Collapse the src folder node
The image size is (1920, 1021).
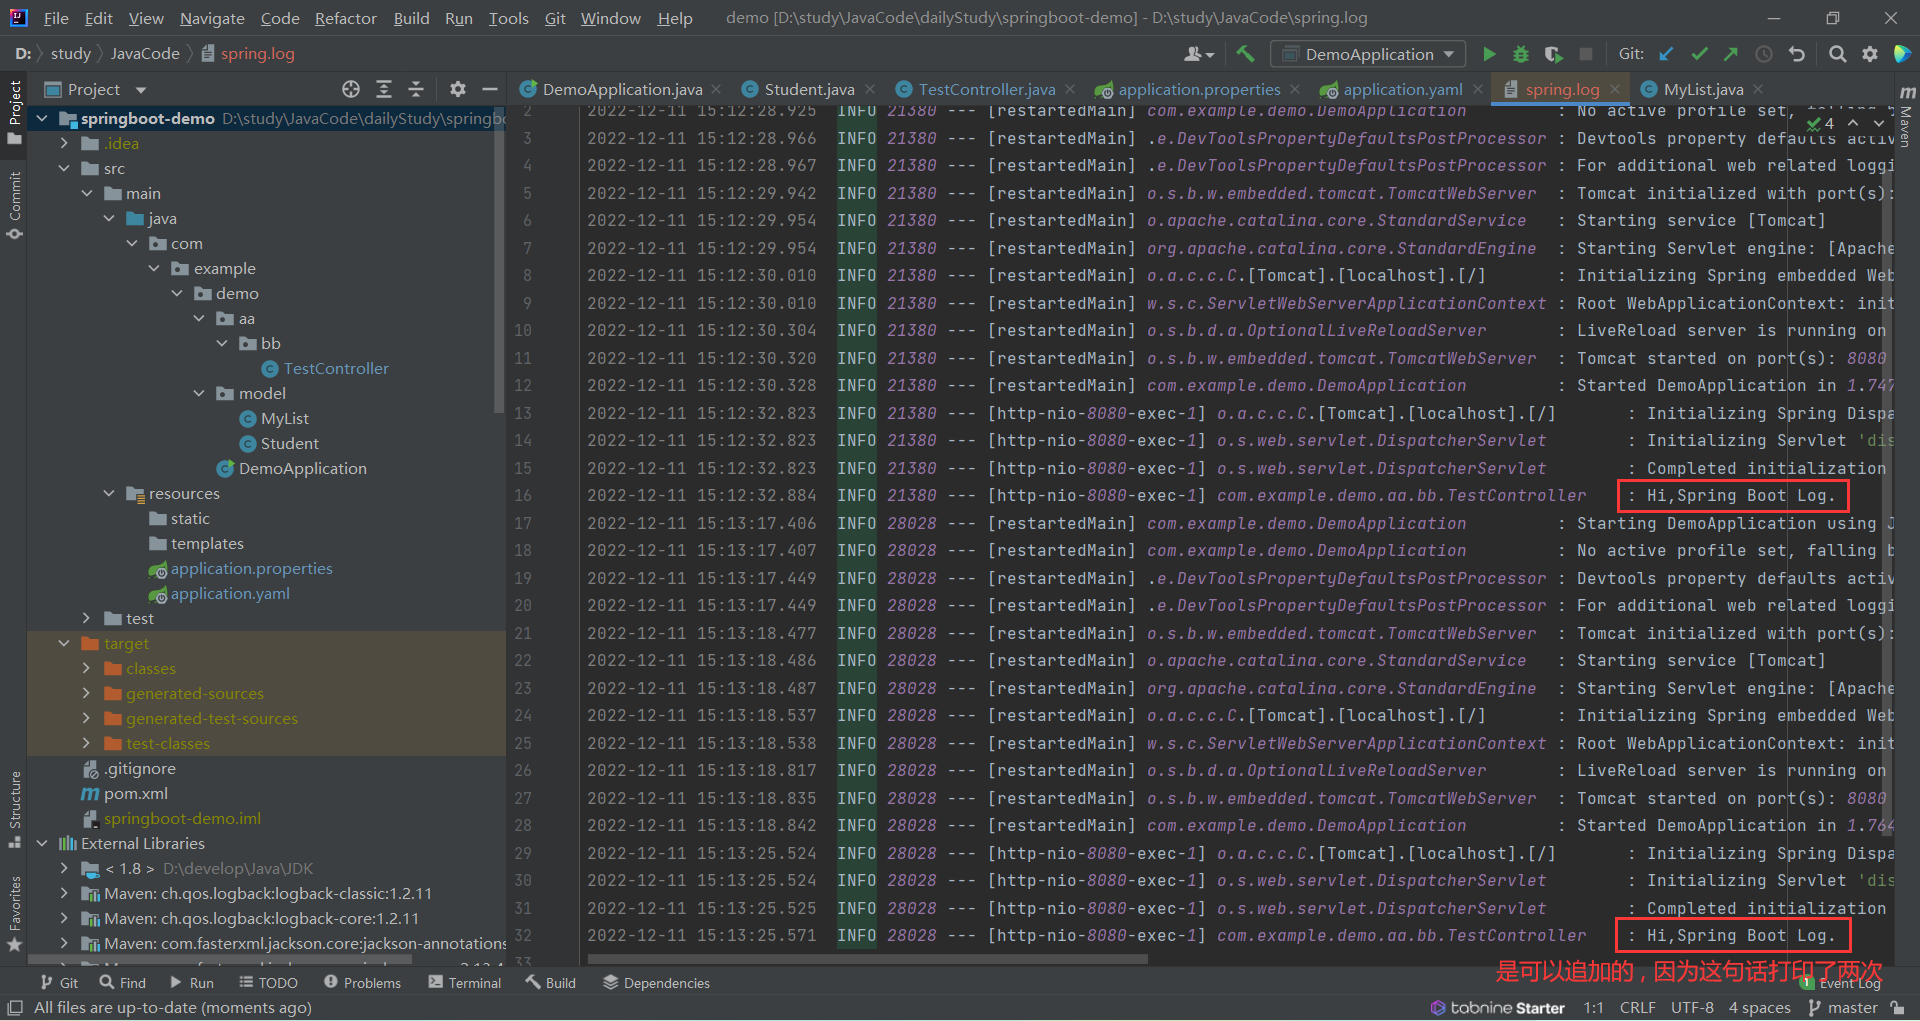pyautogui.click(x=64, y=168)
